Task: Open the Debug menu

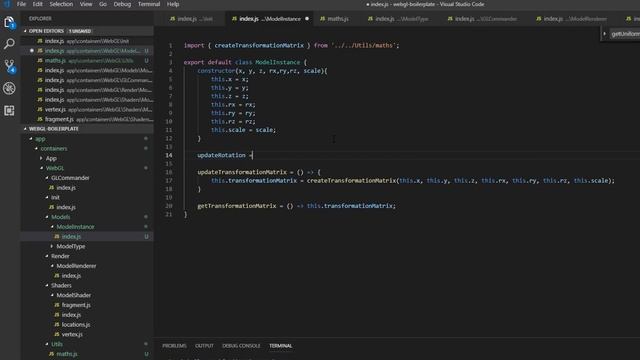Action: pyautogui.click(x=122, y=4)
